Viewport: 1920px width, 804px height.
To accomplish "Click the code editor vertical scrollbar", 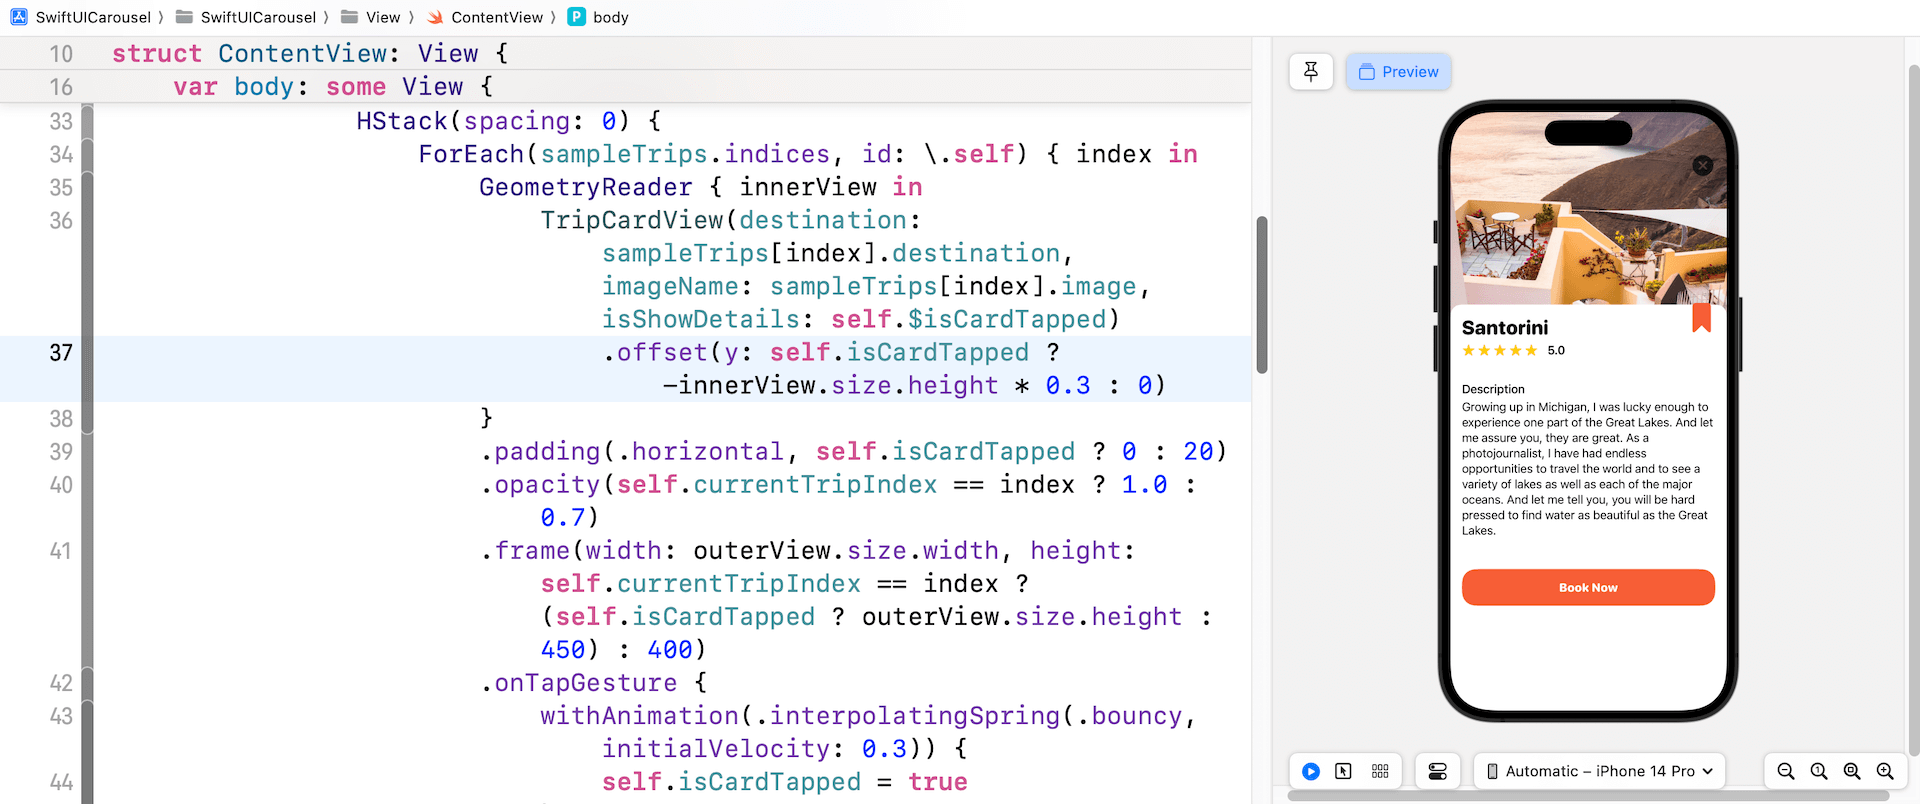I will tap(1262, 295).
